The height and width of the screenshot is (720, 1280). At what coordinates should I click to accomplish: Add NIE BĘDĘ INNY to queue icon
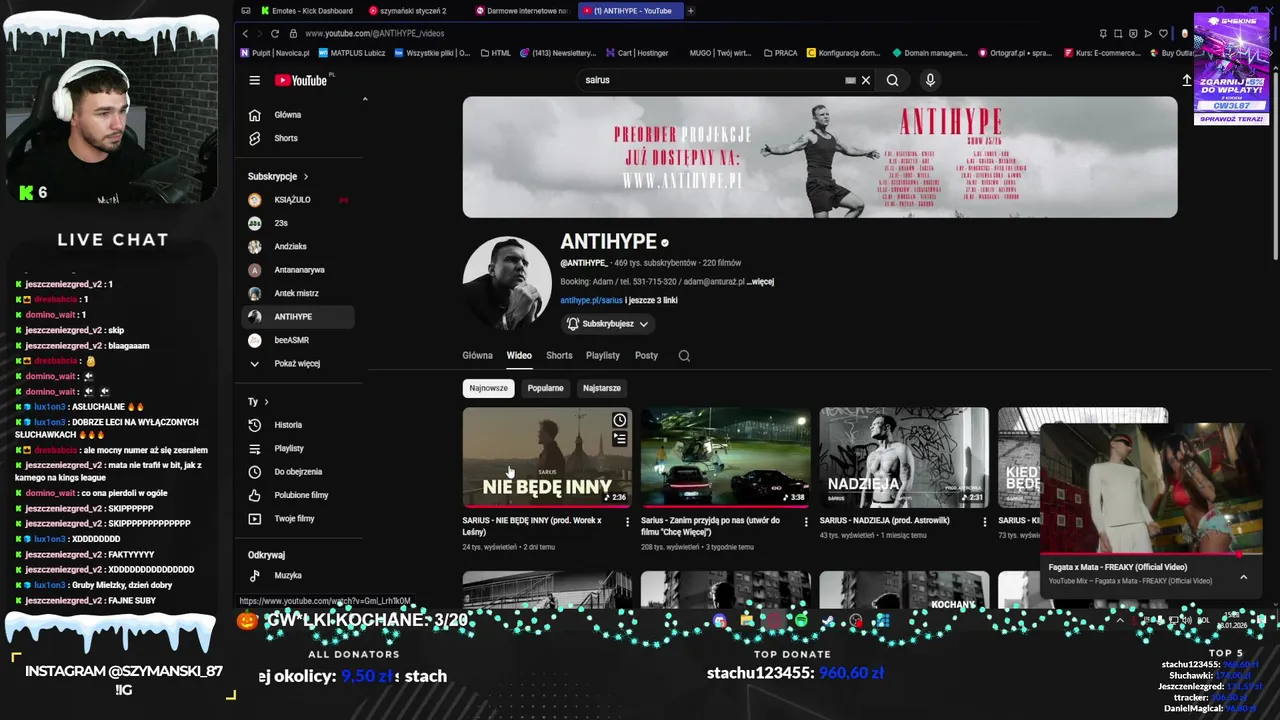click(x=620, y=439)
